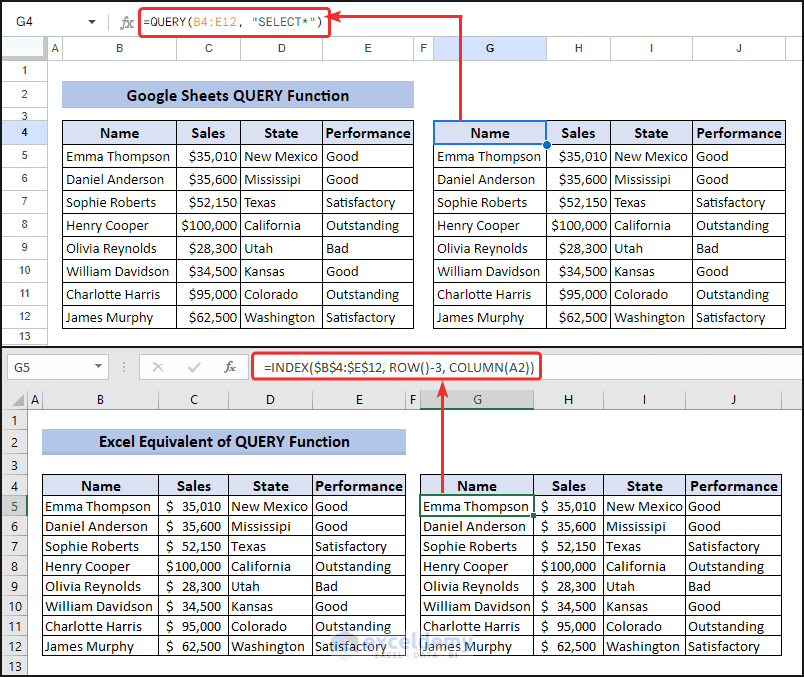Select row 5 header in Excel
This screenshot has width=804, height=677.
point(14,506)
